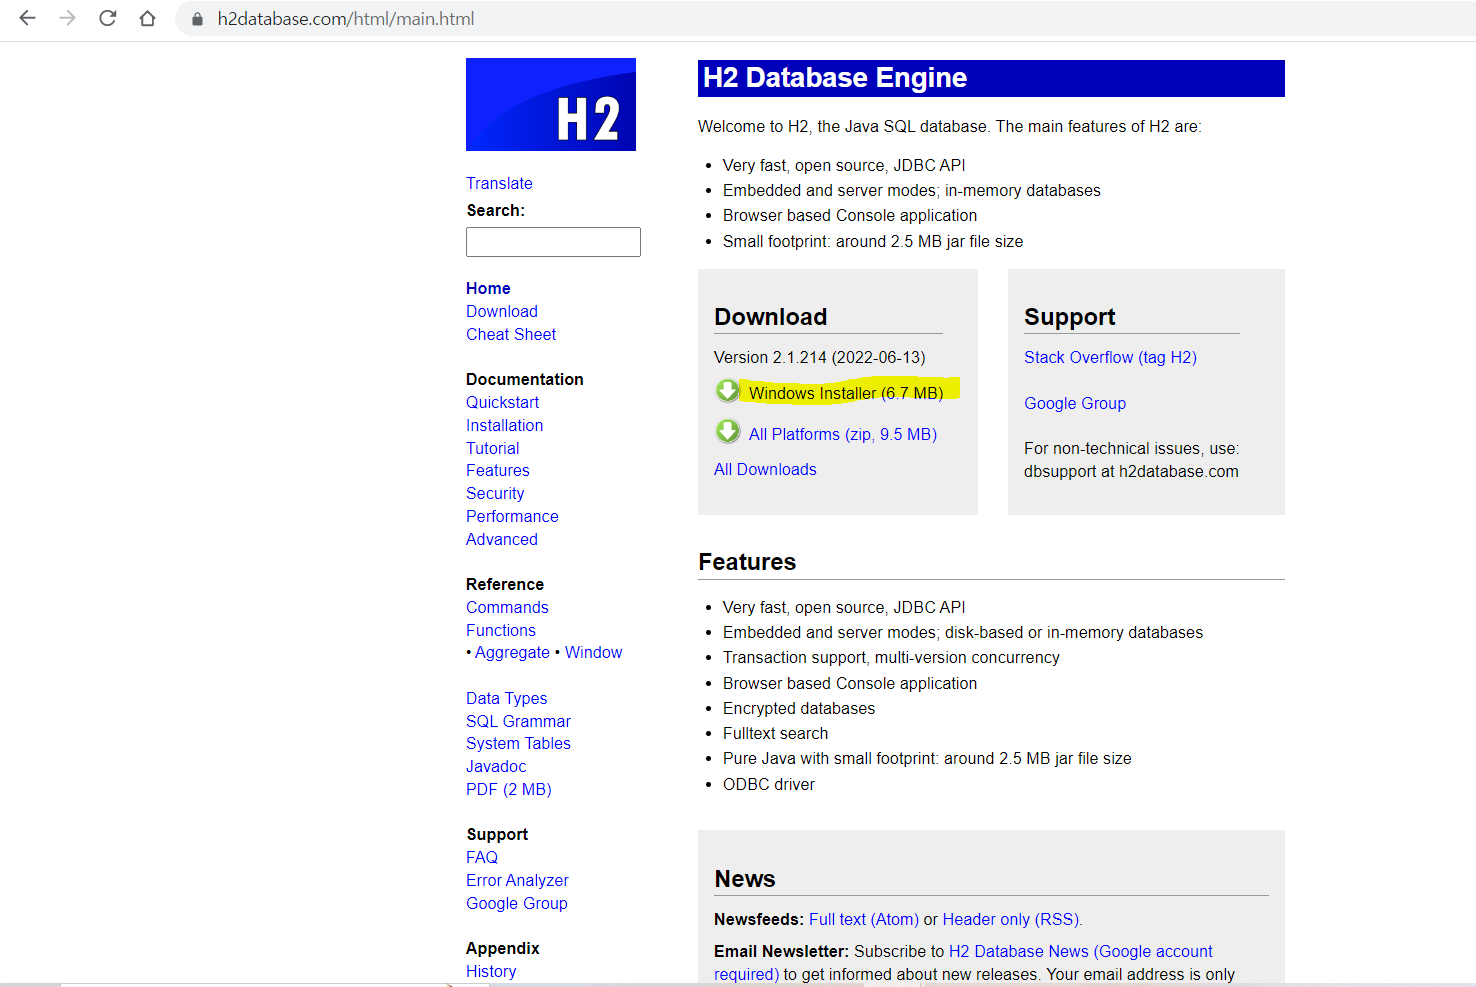The image size is (1476, 987).
Task: Open the sidebar Google Group link
Action: click(x=517, y=903)
